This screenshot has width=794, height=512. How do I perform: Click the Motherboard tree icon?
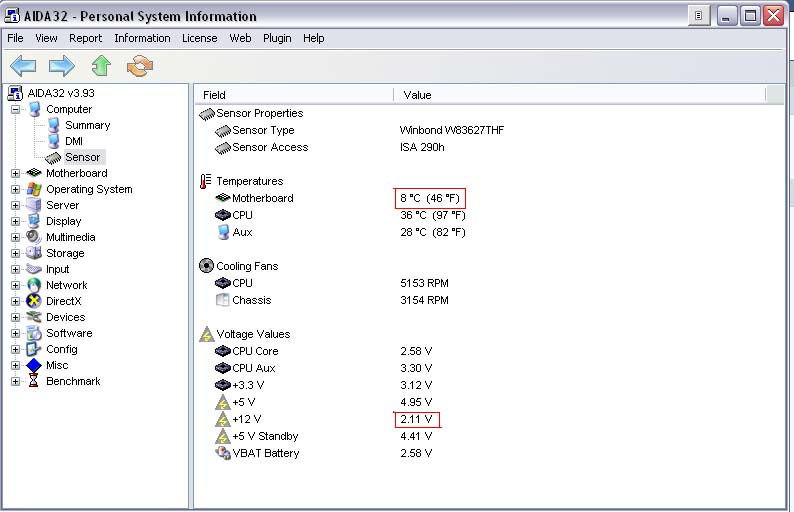pyautogui.click(x=34, y=173)
